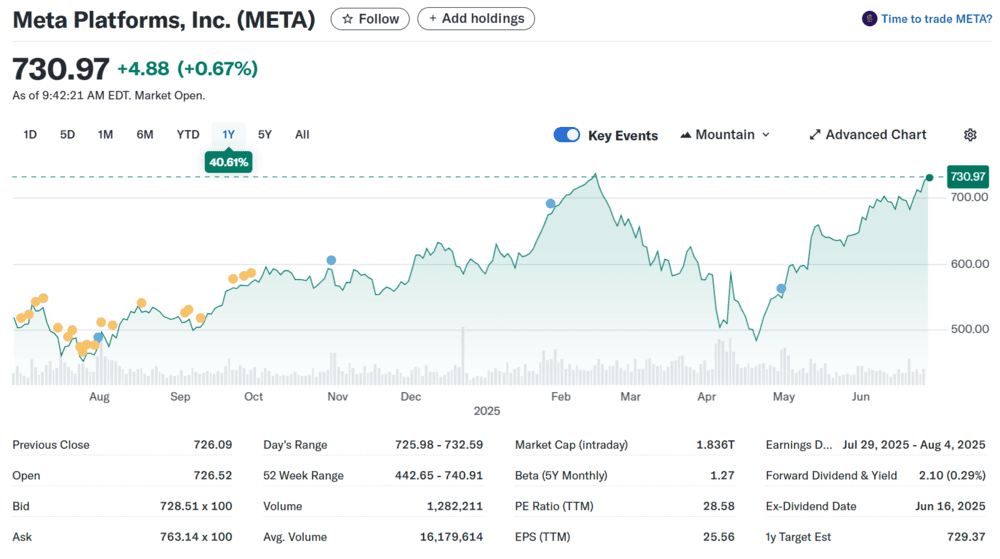Click the Avg. Volume value 16,179,614
Image resolution: width=1000 pixels, height=559 pixels.
click(451, 537)
